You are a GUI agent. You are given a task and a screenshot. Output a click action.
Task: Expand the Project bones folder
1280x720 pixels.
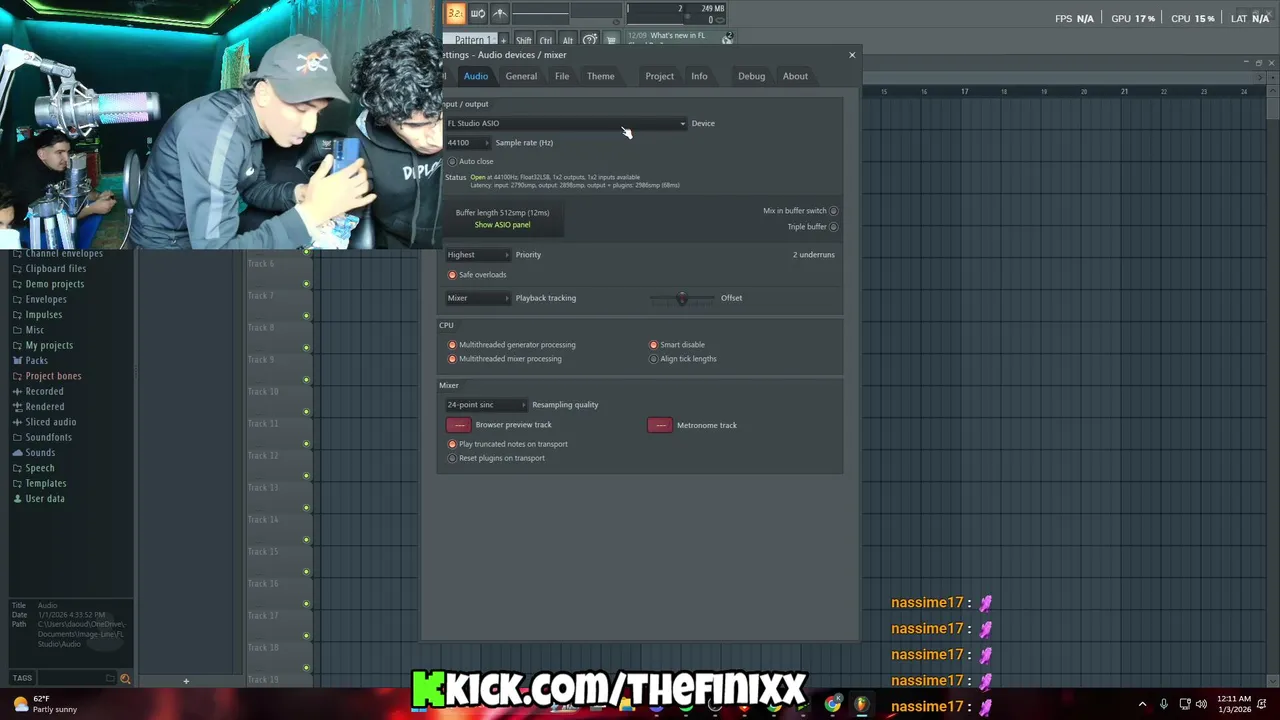pos(47,376)
